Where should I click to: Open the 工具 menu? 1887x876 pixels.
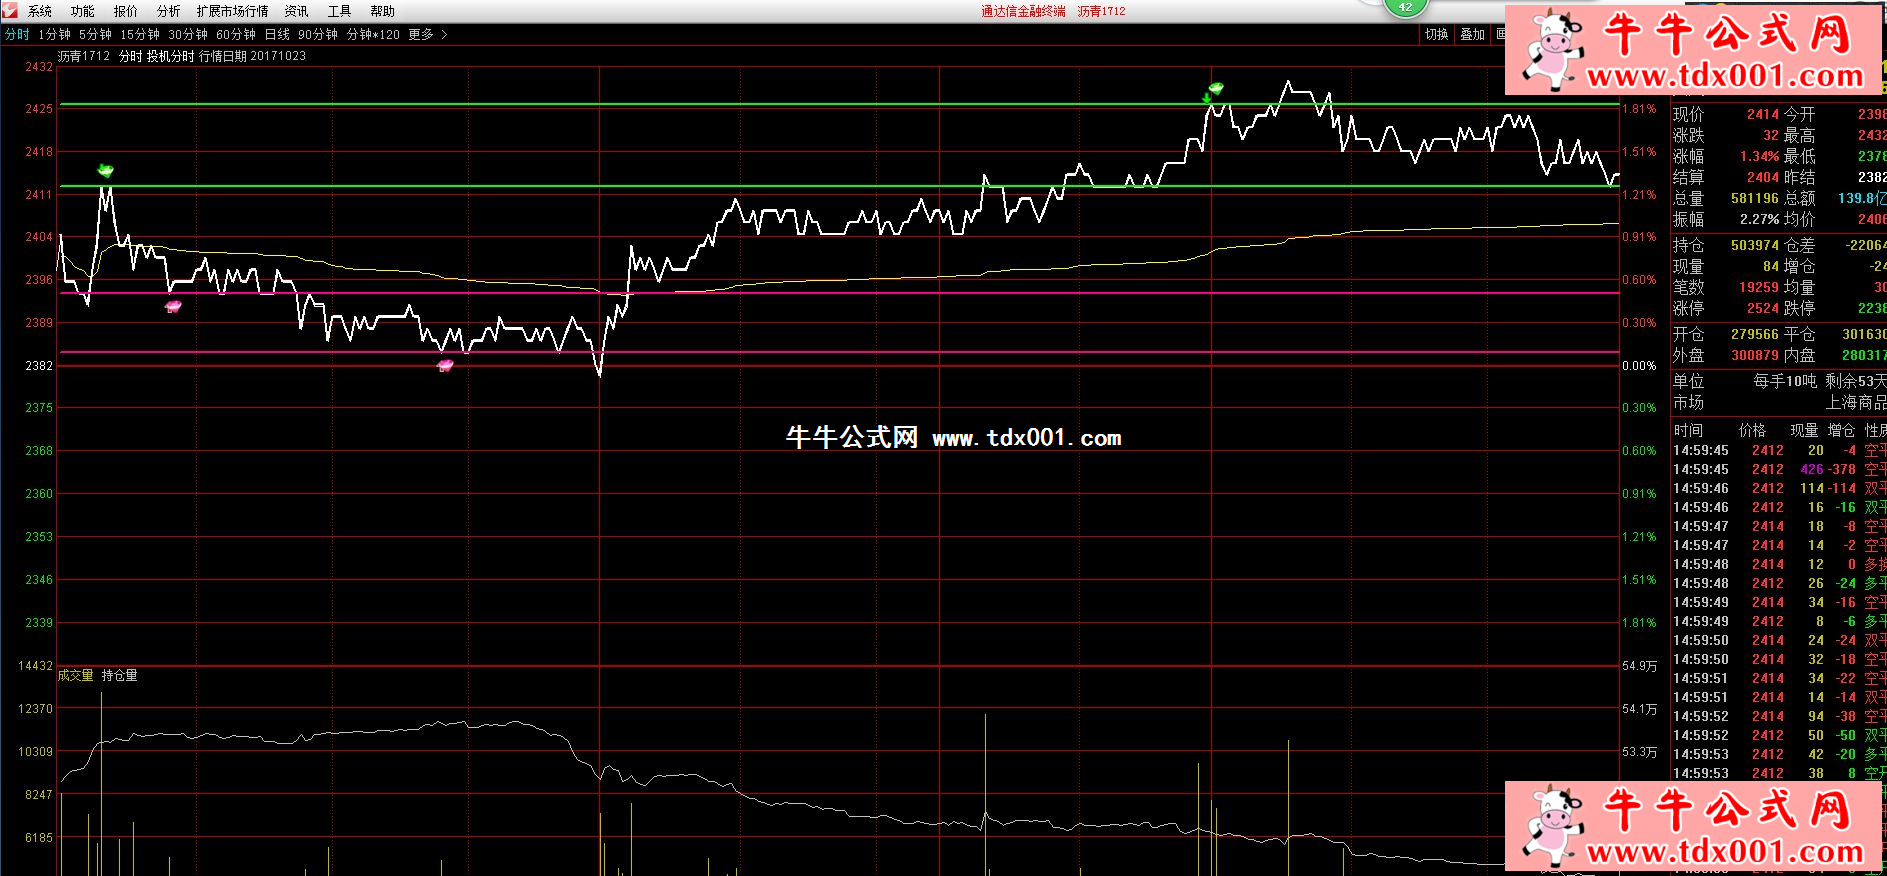[x=339, y=11]
